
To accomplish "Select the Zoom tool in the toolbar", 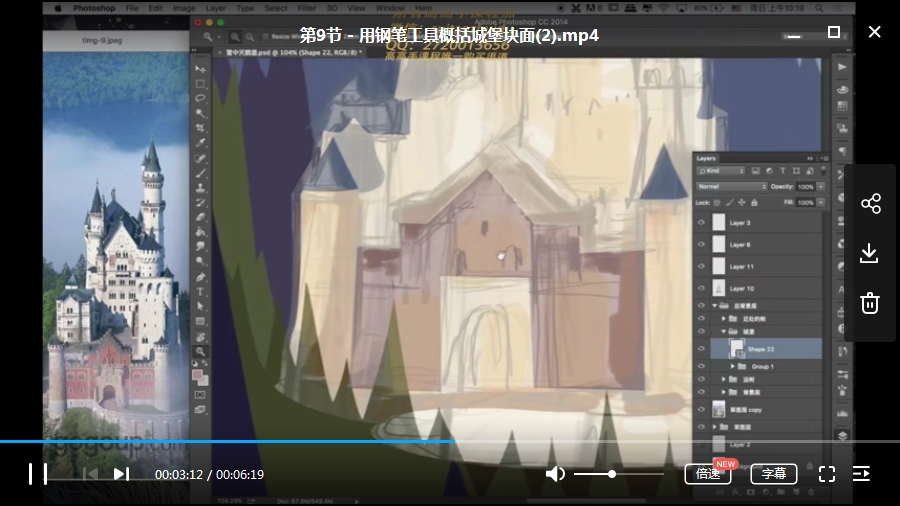I will tap(200, 352).
